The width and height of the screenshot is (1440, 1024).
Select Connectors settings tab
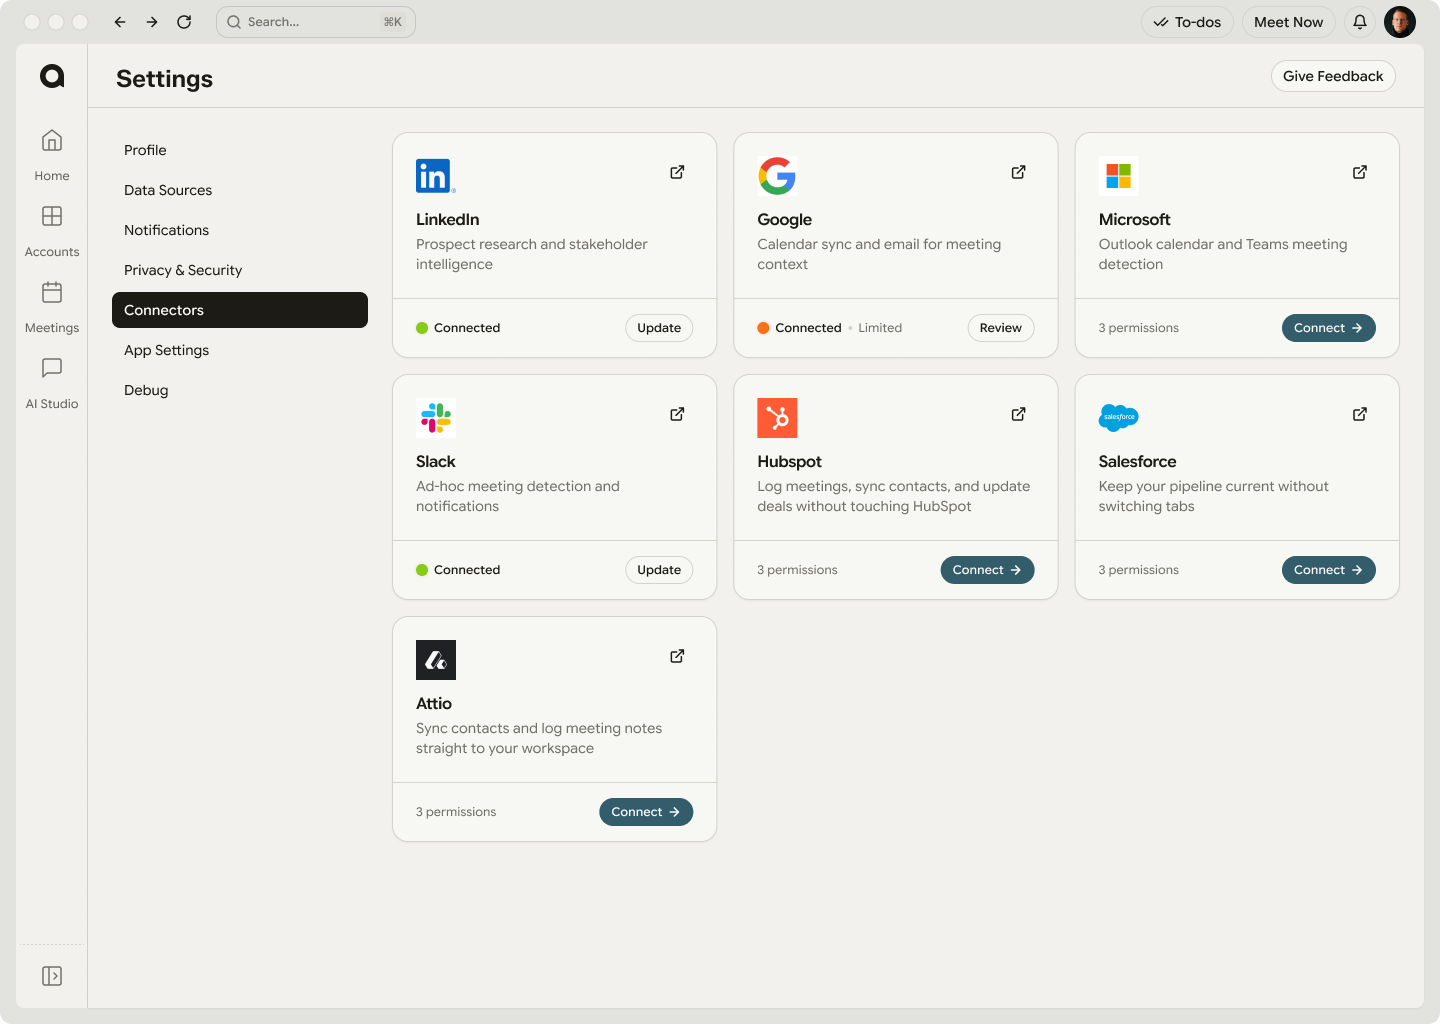pyautogui.click(x=240, y=310)
